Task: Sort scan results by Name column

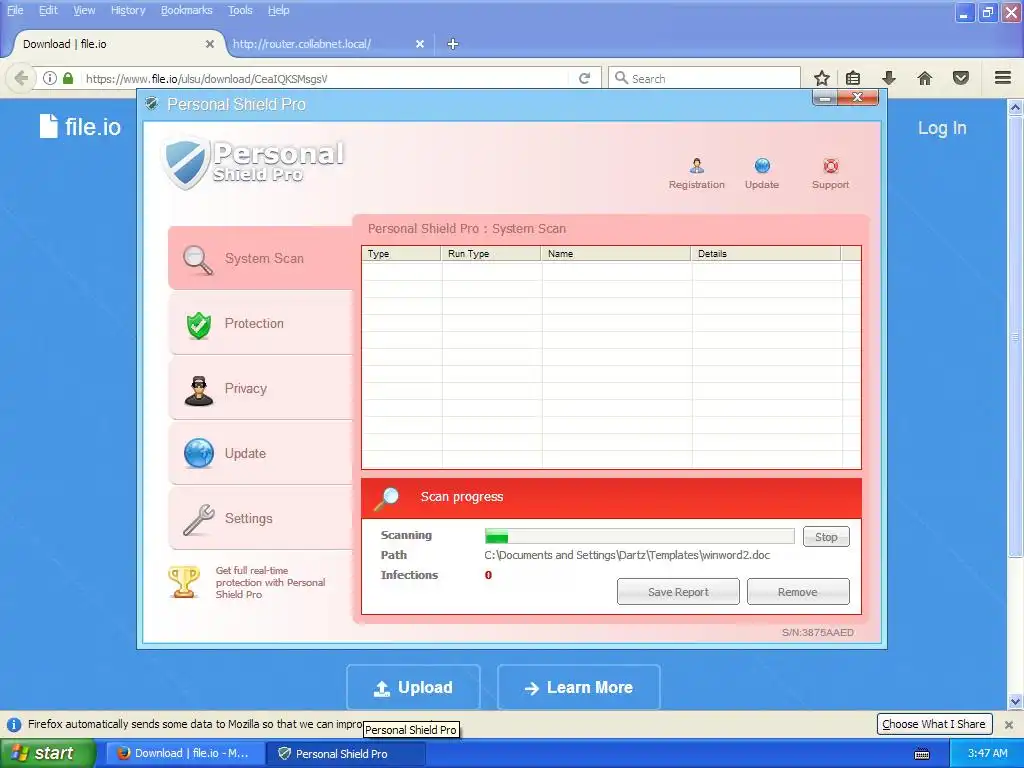Action: click(x=615, y=253)
